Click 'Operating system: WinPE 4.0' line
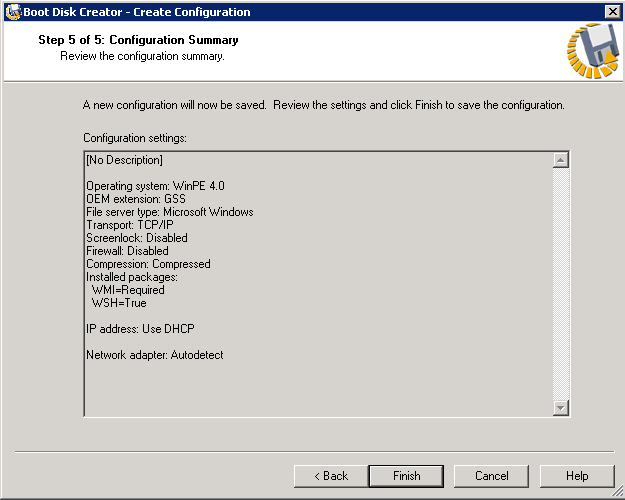Image resolution: width=625 pixels, height=500 pixels. [155, 186]
